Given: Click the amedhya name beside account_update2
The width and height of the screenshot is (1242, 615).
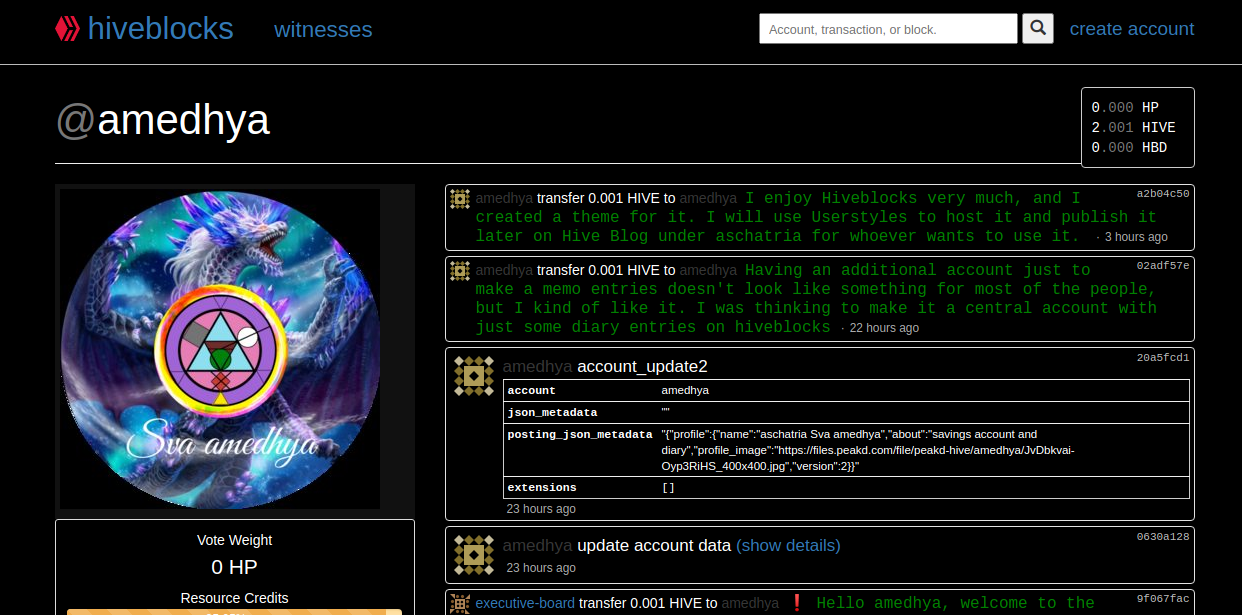Looking at the screenshot, I should coord(537,367).
